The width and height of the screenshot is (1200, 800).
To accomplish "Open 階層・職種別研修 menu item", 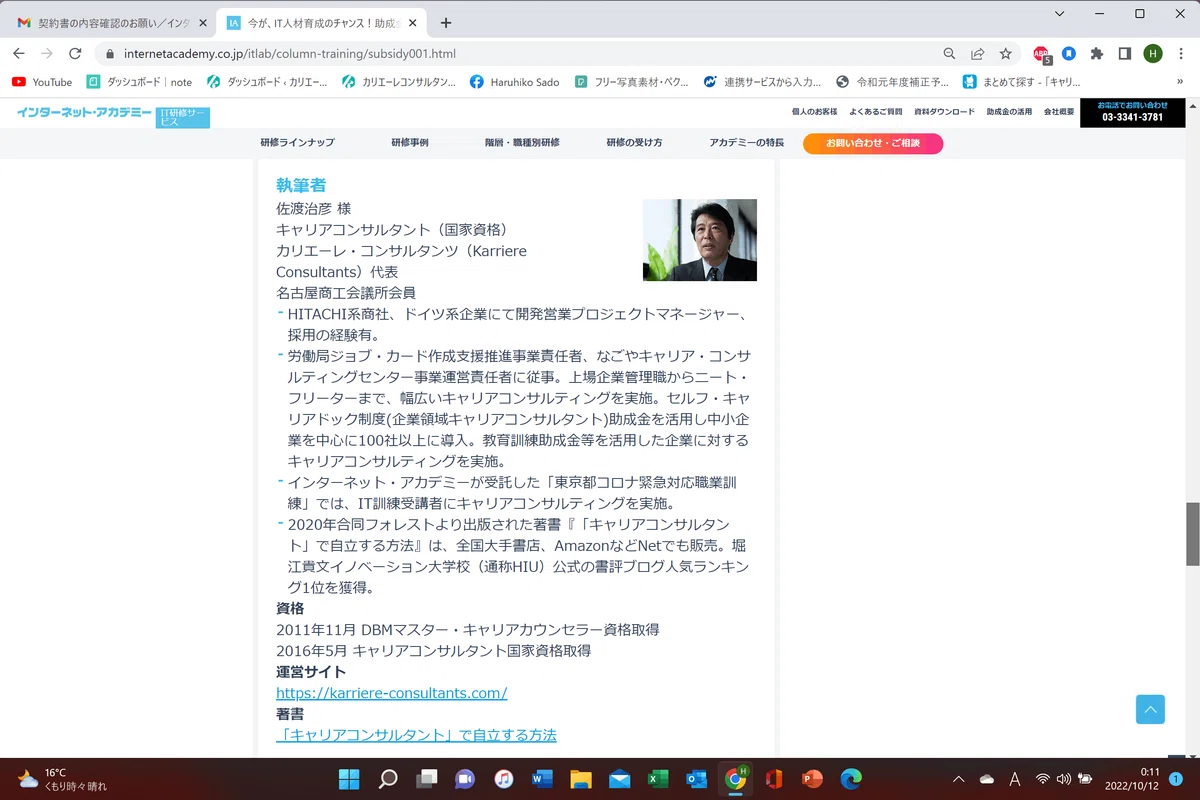I will pos(522,143).
